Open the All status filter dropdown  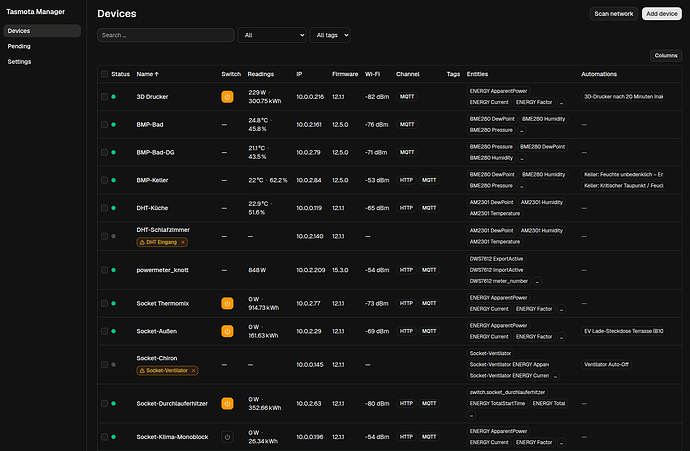(x=272, y=35)
